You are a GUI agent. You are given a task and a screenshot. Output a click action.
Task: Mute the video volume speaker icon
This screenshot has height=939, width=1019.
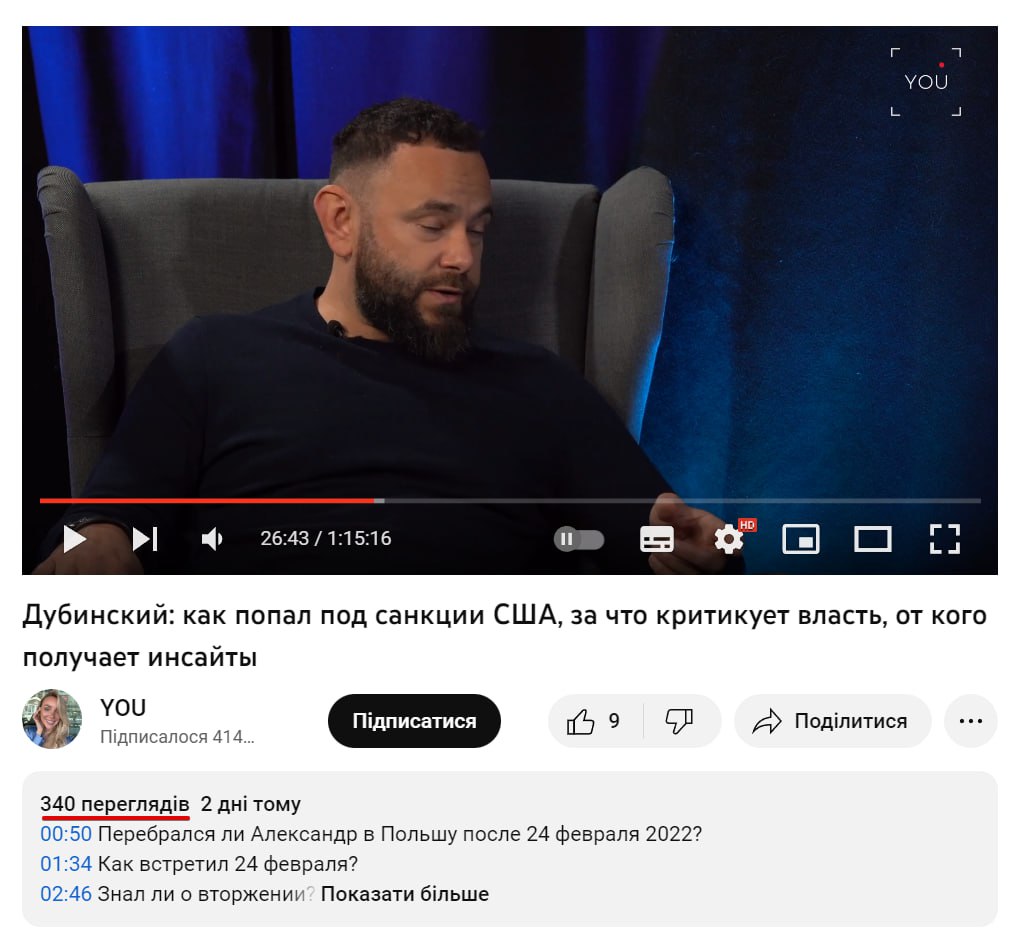pos(212,539)
